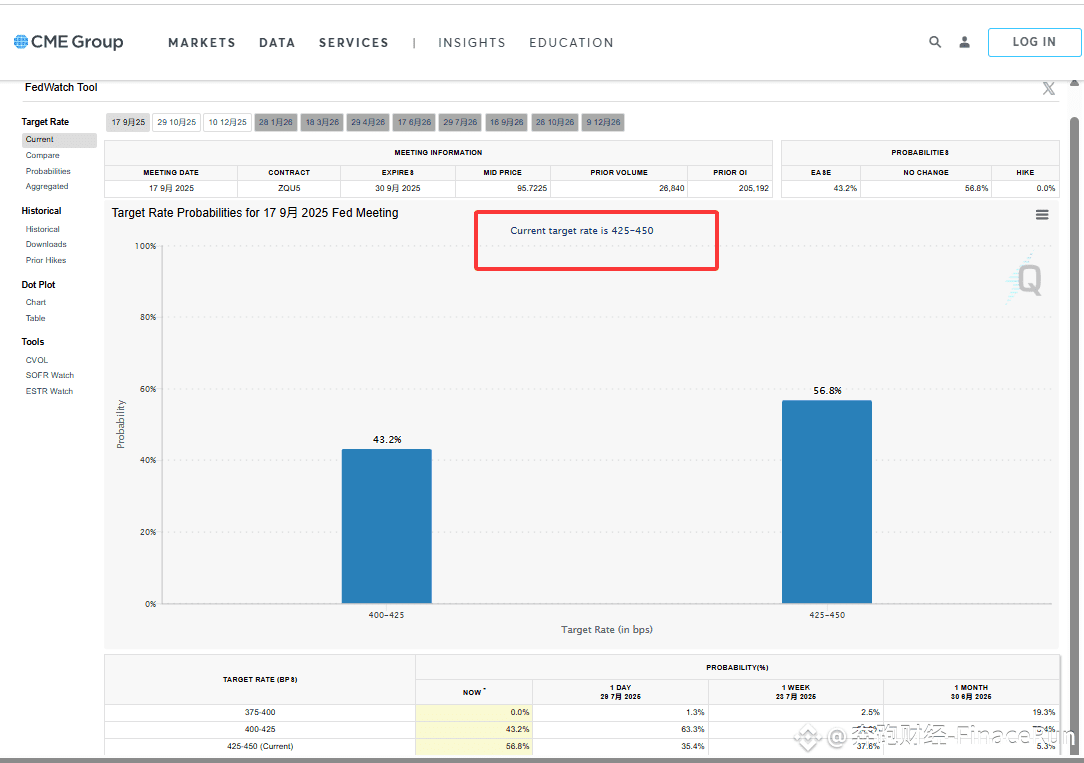
Task: Click the 205,192 prior OI value
Action: click(754, 189)
